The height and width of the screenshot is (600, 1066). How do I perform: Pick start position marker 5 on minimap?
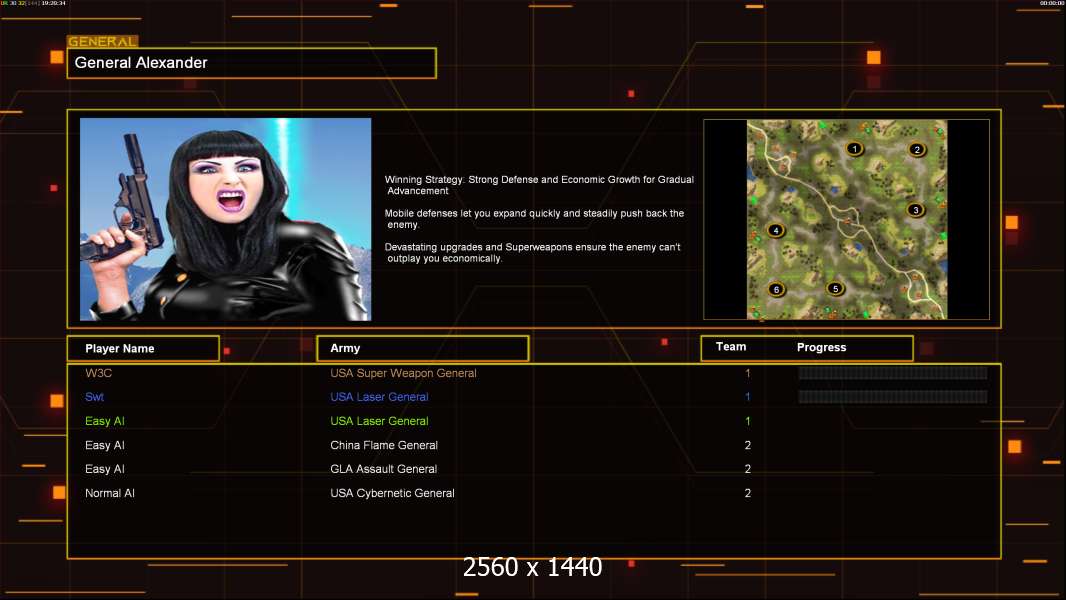(836, 289)
